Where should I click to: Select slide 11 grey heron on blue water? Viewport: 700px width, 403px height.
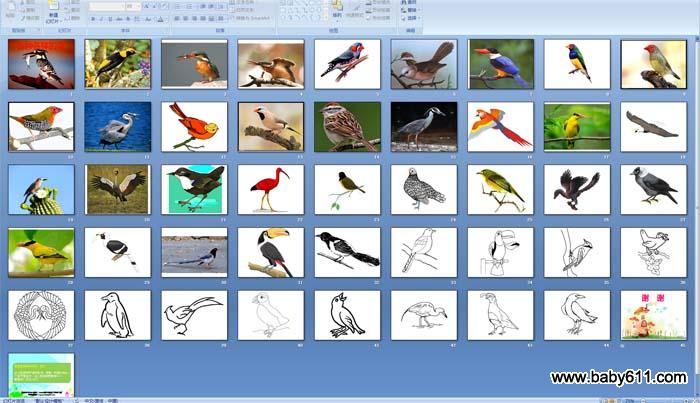point(118,127)
